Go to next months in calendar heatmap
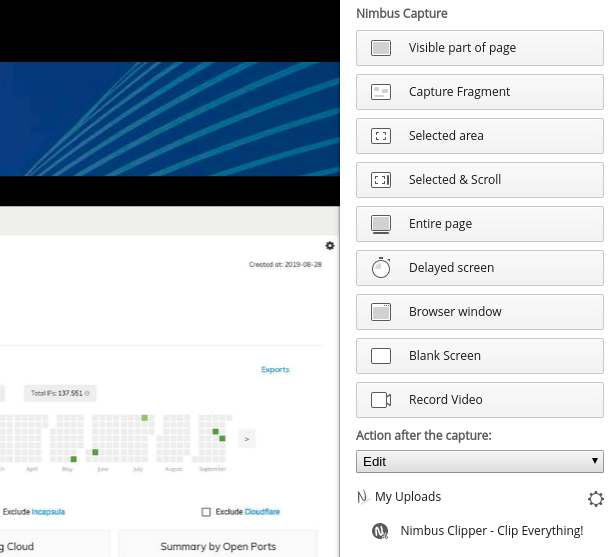The height and width of the screenshot is (557, 615). tap(247, 439)
